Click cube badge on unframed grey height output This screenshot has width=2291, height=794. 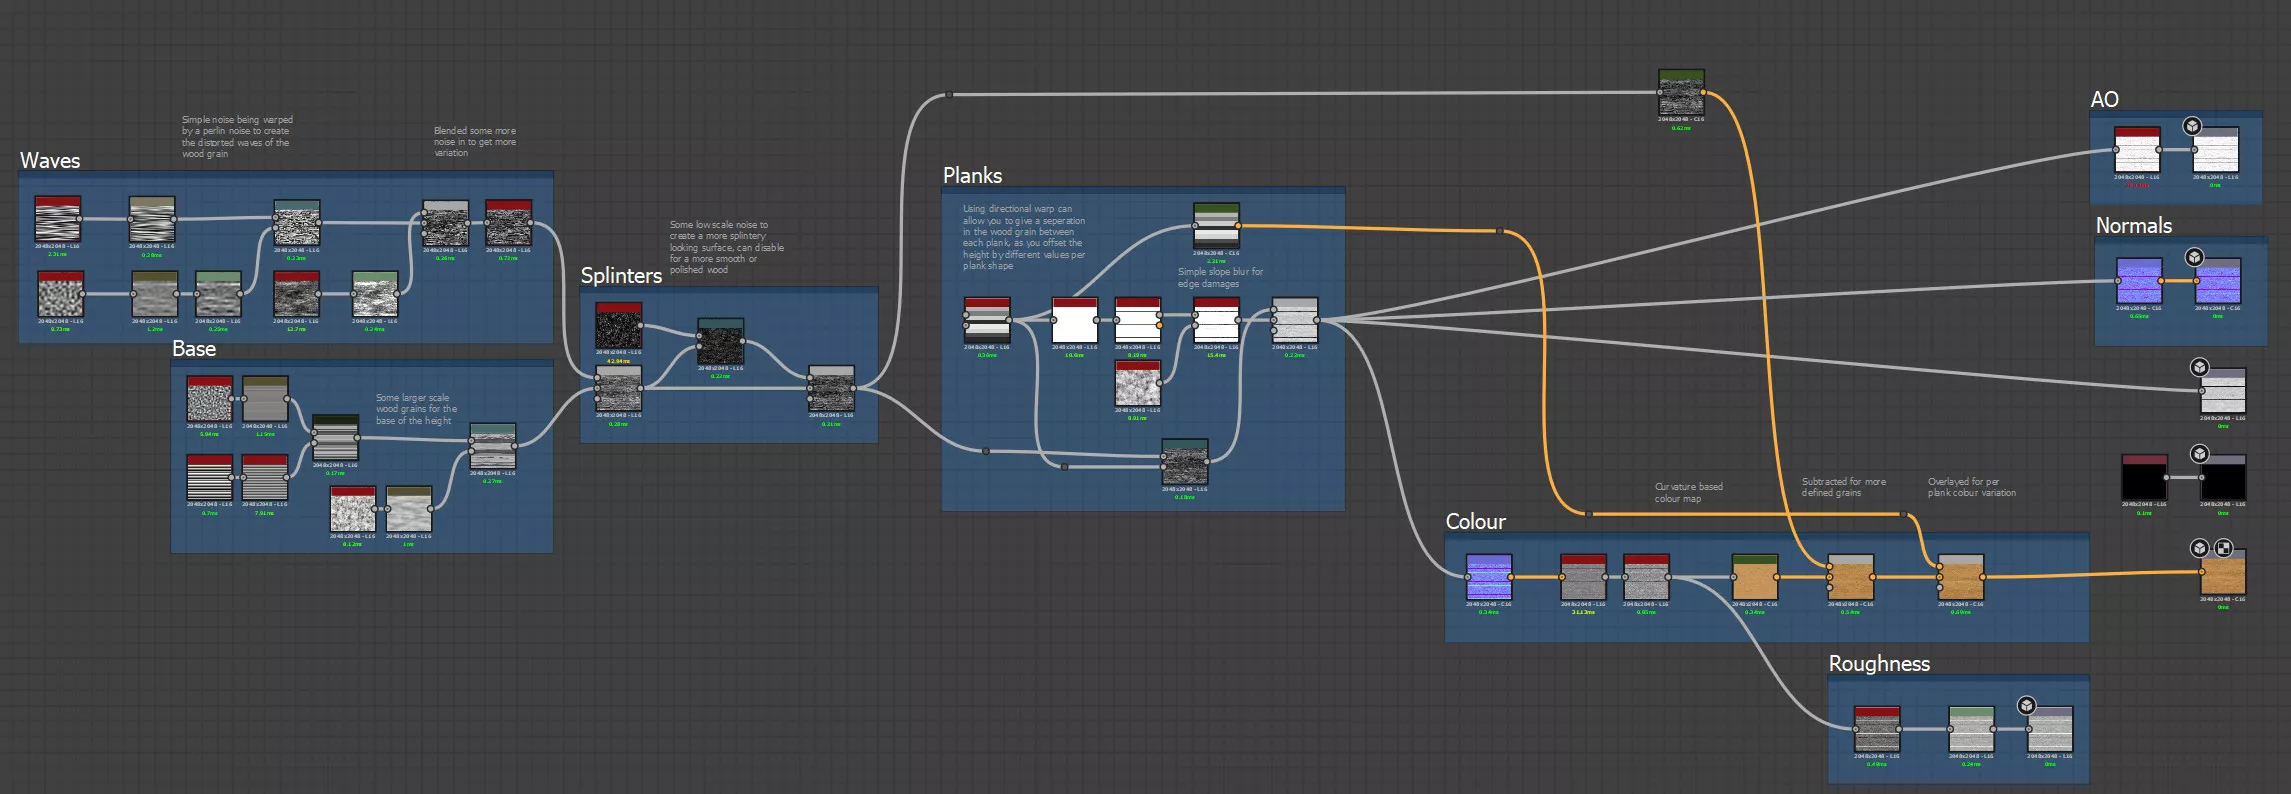tap(2200, 367)
